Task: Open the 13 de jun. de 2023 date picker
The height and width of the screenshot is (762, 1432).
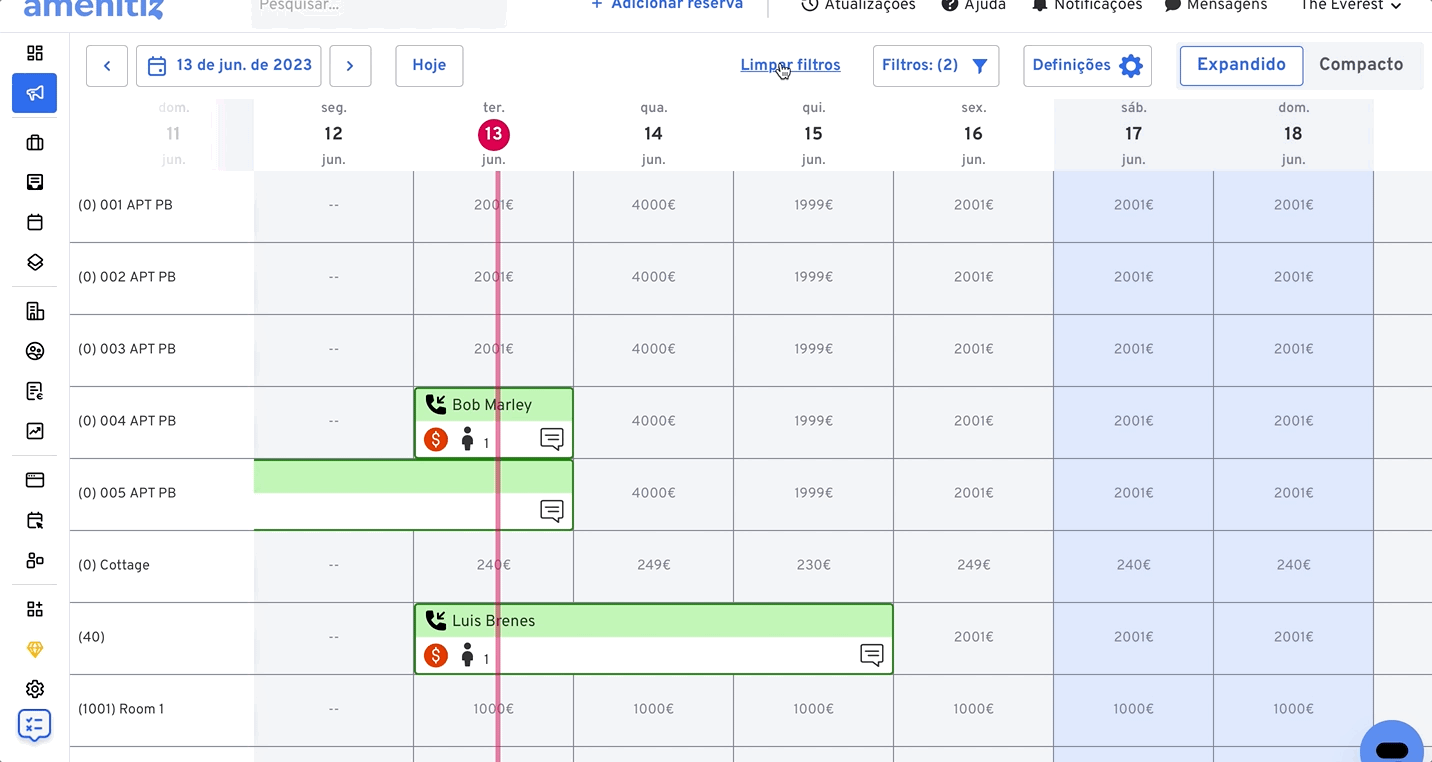Action: pyautogui.click(x=229, y=66)
